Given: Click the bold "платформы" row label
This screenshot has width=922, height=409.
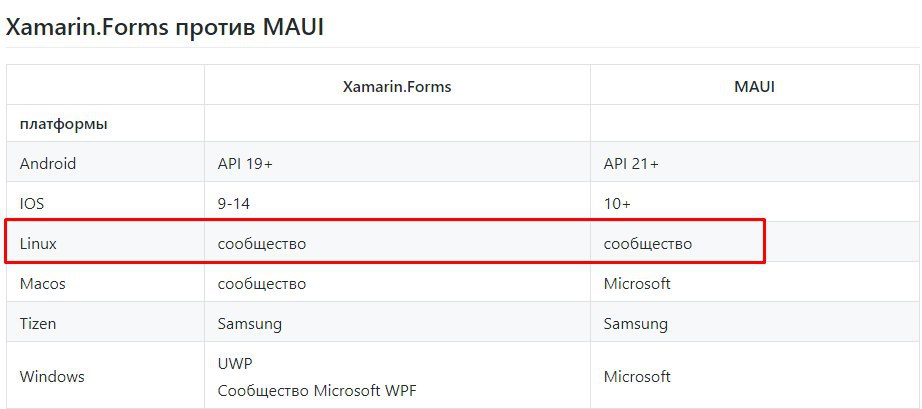Looking at the screenshot, I should coord(64,125).
